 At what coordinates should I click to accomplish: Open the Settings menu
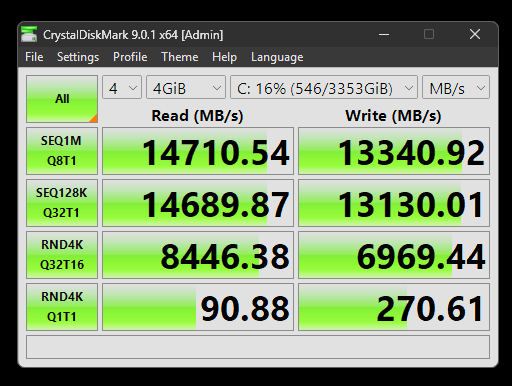(78, 57)
